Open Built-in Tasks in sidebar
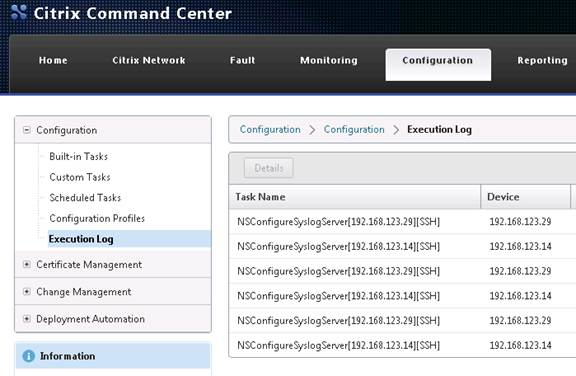The width and height of the screenshot is (576, 376). [x=79, y=156]
